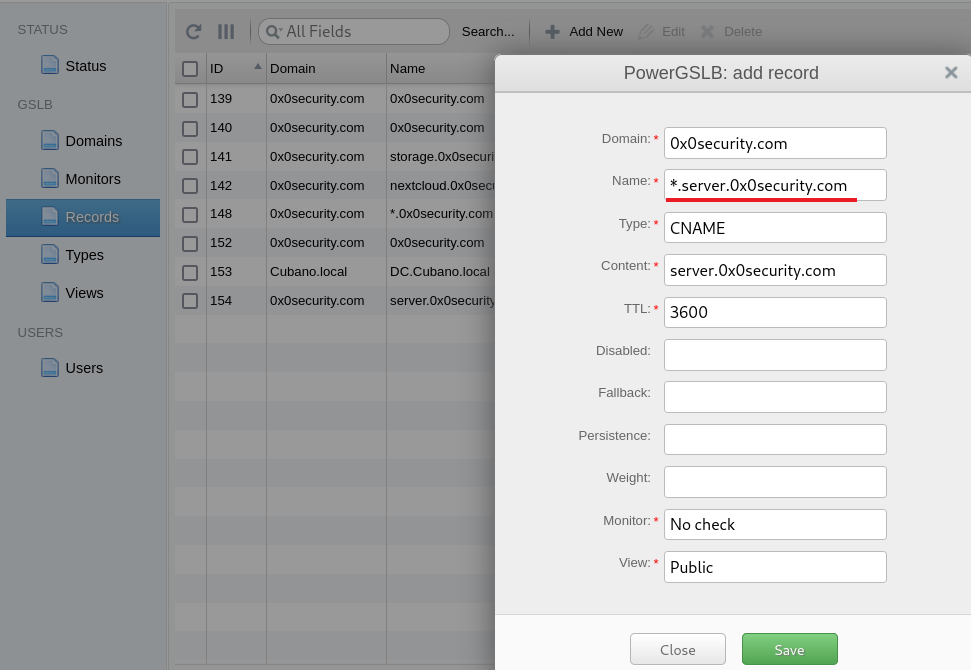Open the column chooser icon
Screen dimensions: 971x670
(x=226, y=32)
